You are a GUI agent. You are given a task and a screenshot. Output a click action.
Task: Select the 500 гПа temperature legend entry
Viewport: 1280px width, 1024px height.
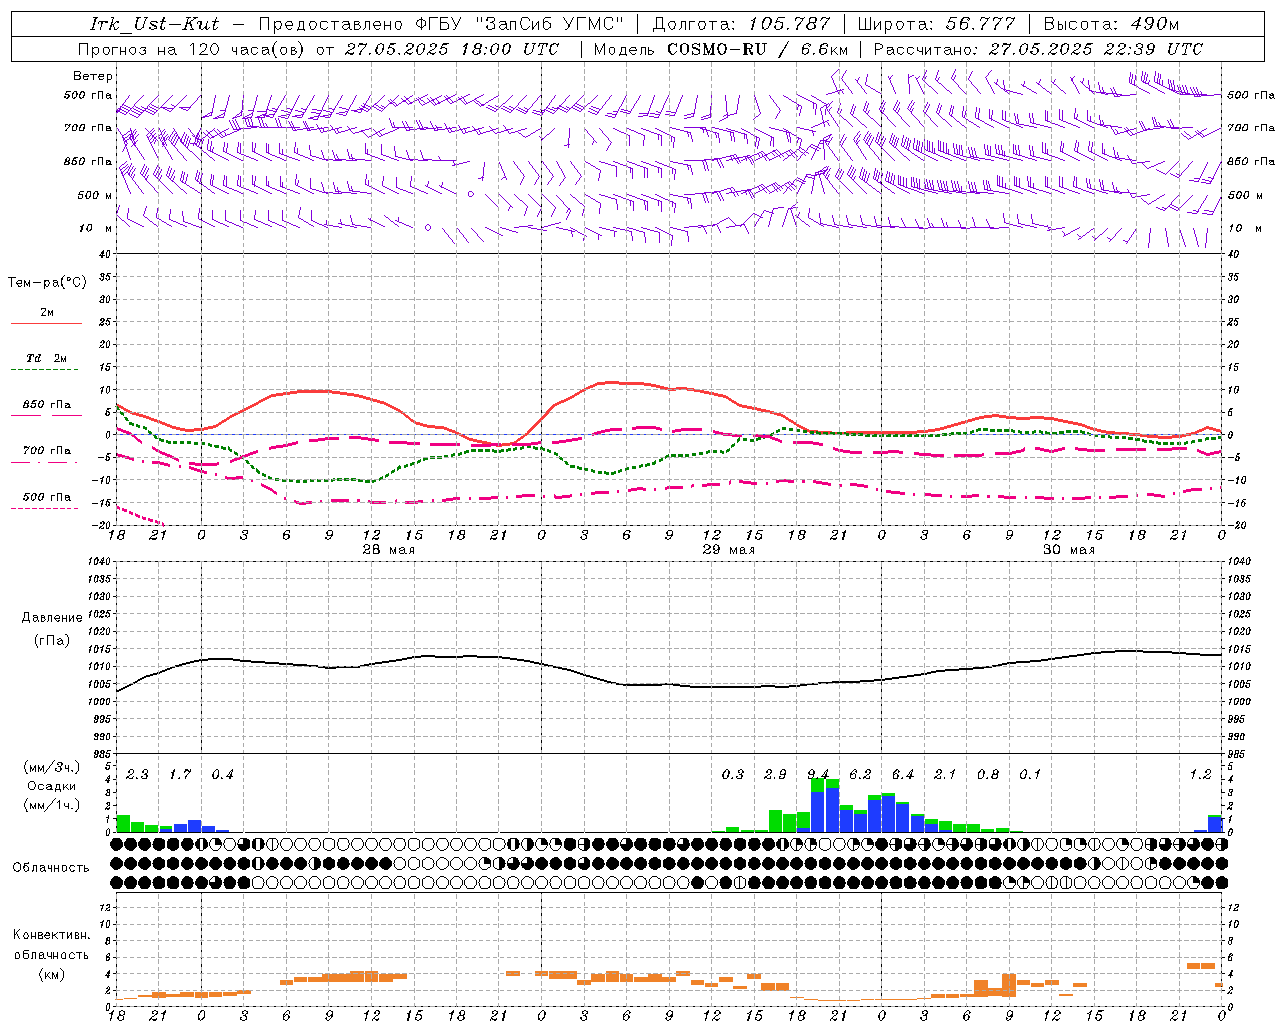(x=47, y=501)
